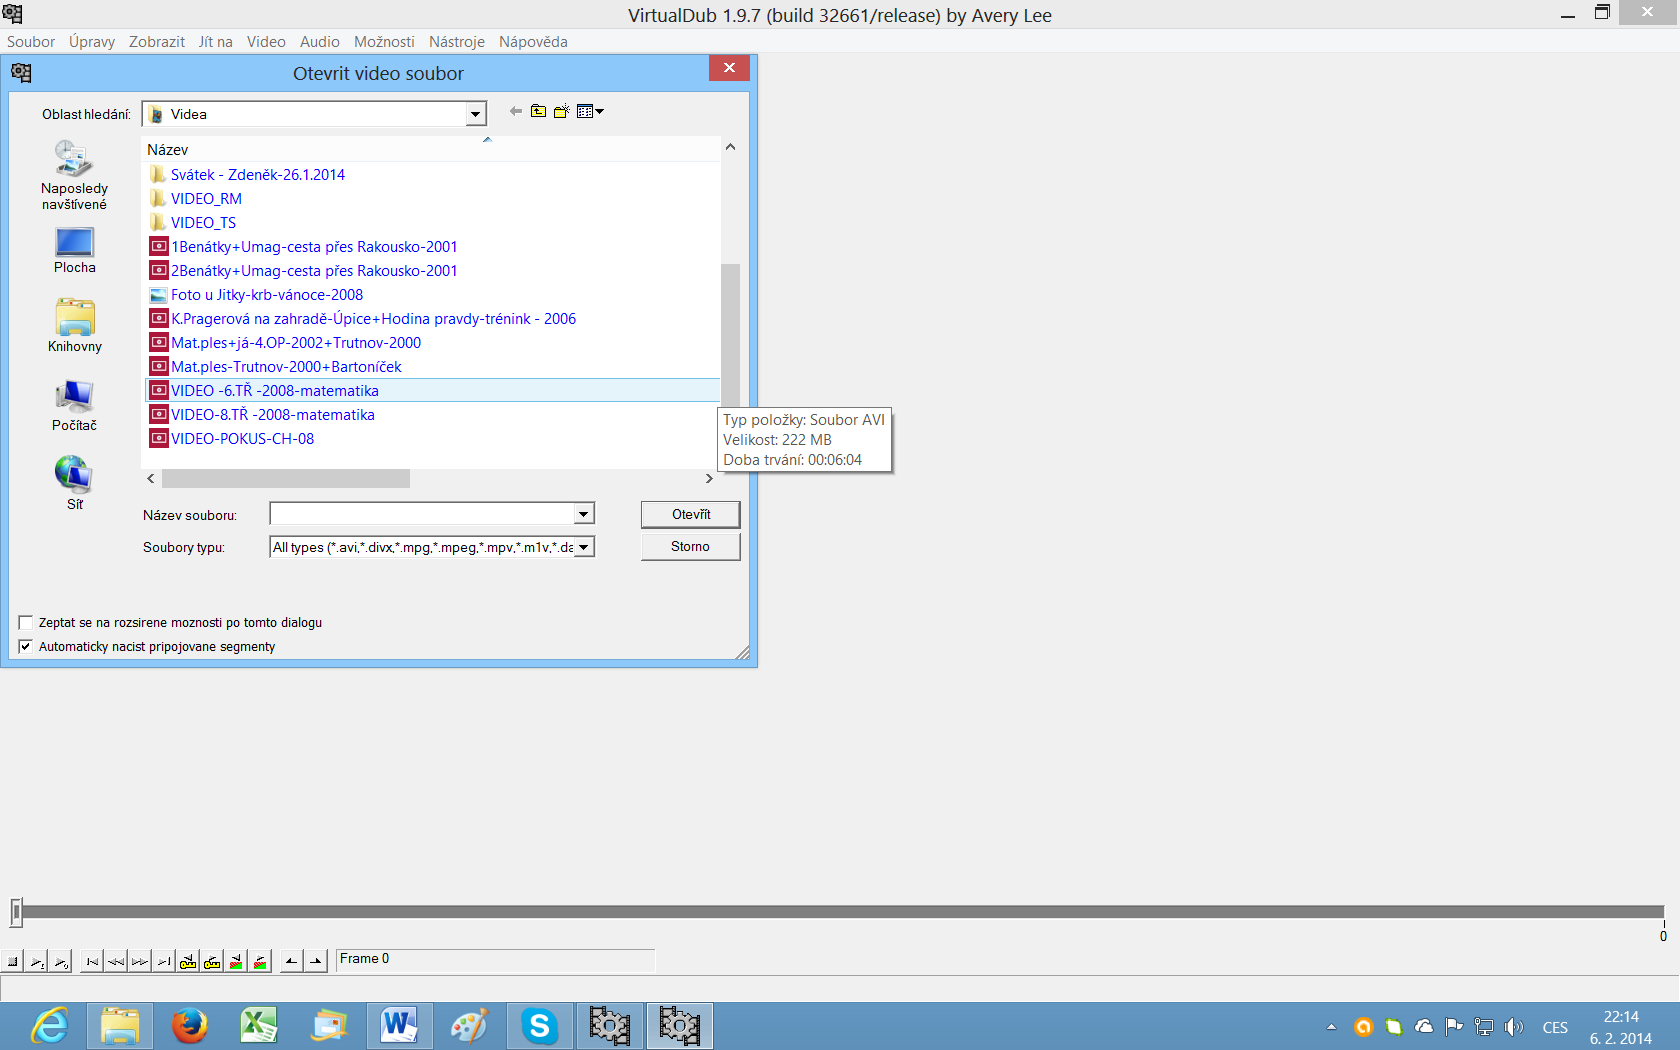Jump to the start of the video
1680x1050 pixels.
pos(92,962)
